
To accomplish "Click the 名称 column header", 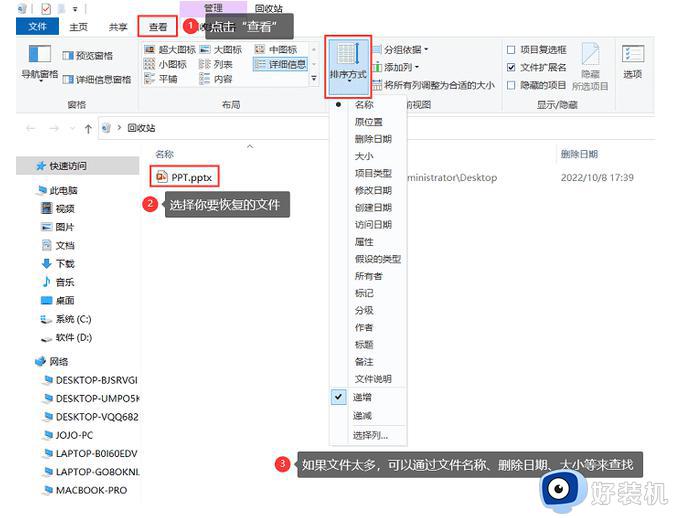I will (x=164, y=154).
